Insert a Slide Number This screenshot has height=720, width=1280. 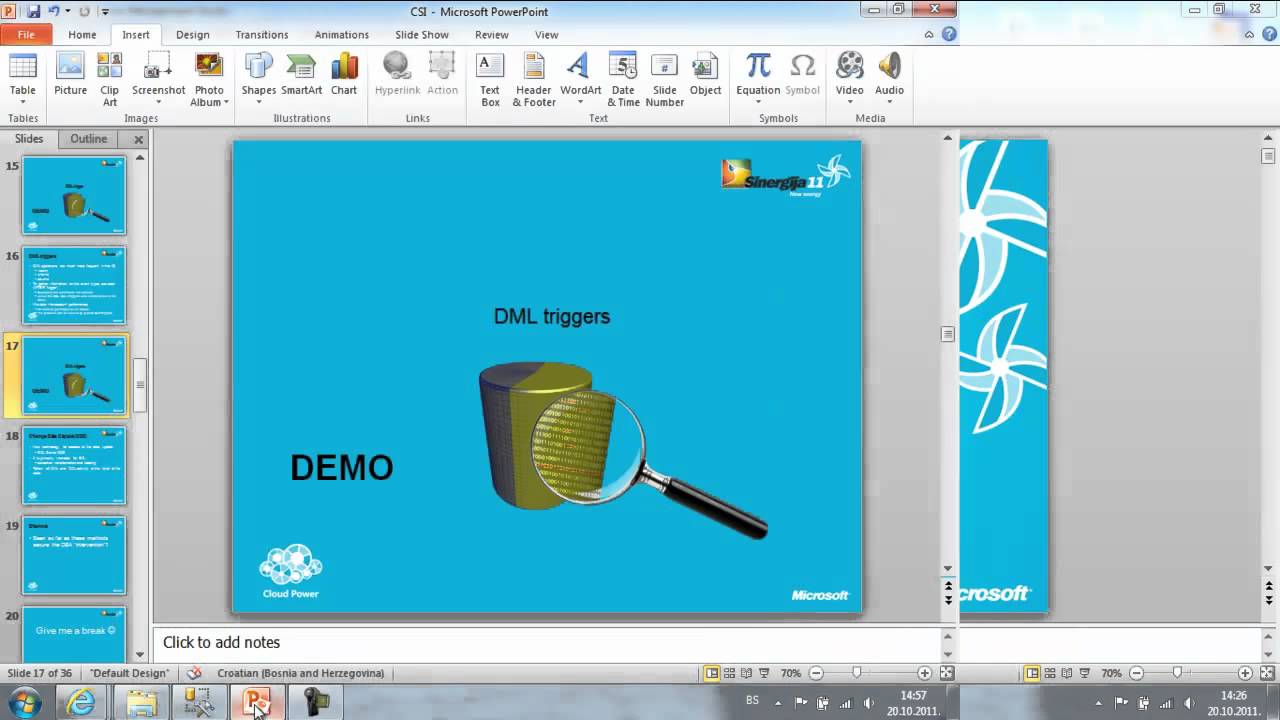point(664,79)
